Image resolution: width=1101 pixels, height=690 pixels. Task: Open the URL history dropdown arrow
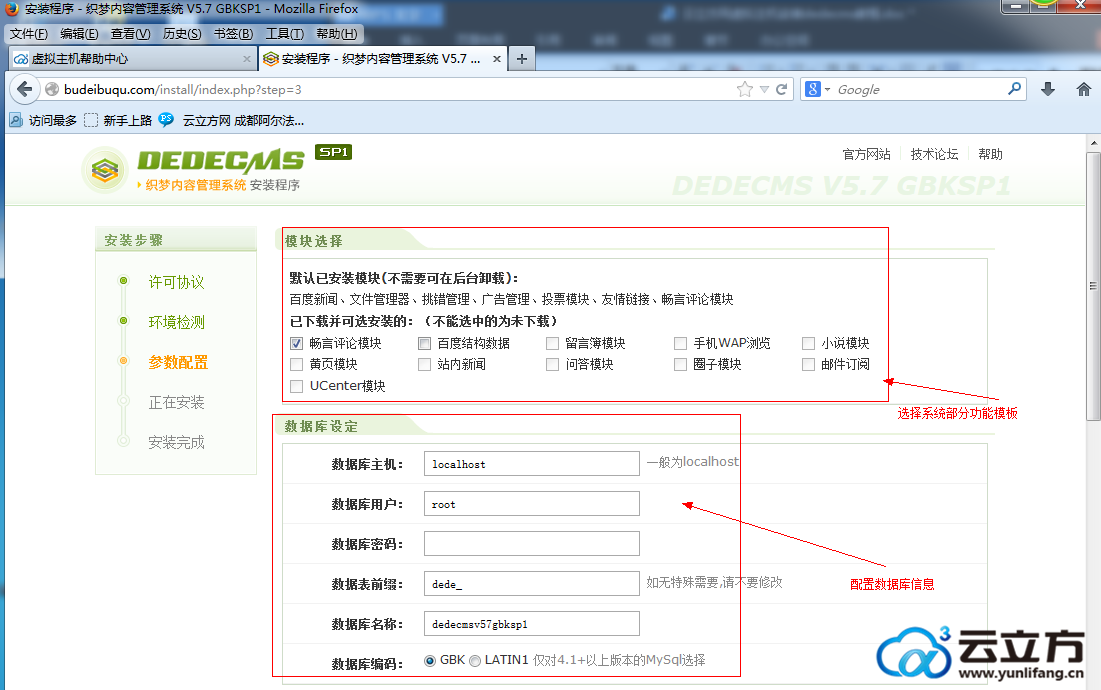(764, 89)
